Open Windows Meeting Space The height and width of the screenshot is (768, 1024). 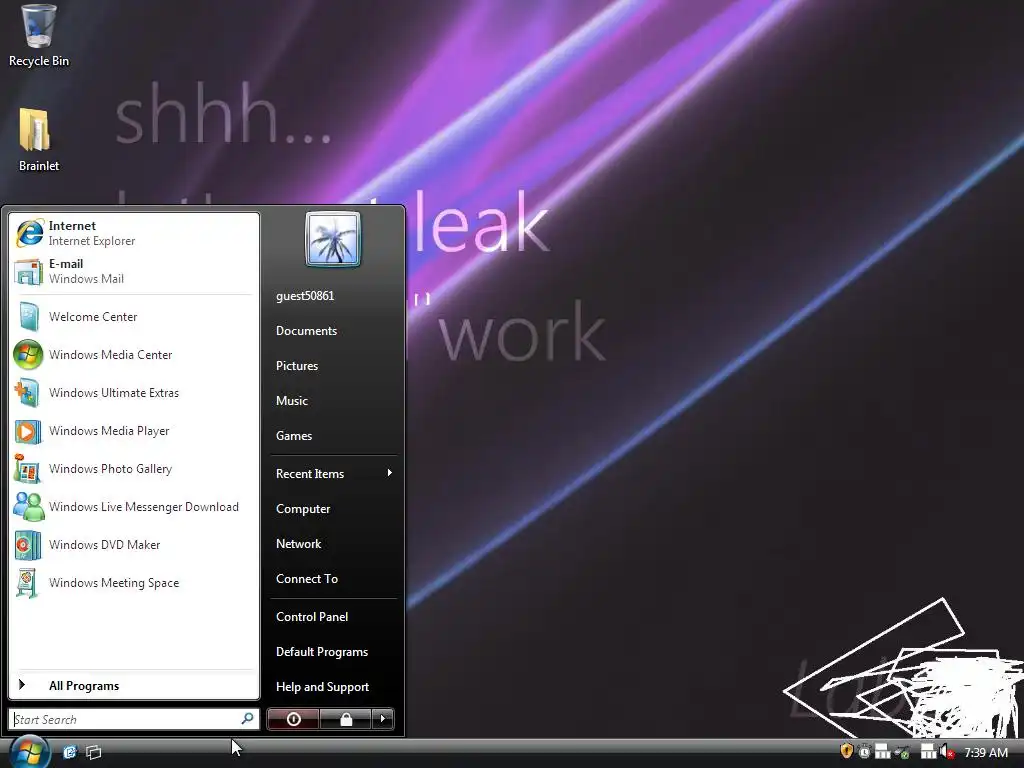point(134,583)
